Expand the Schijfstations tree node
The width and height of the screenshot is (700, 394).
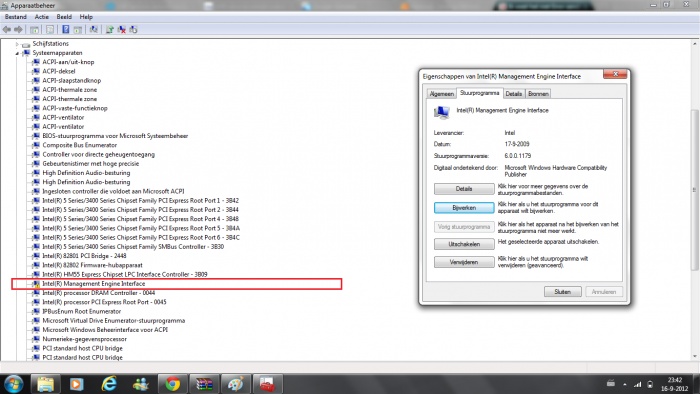click(17, 44)
